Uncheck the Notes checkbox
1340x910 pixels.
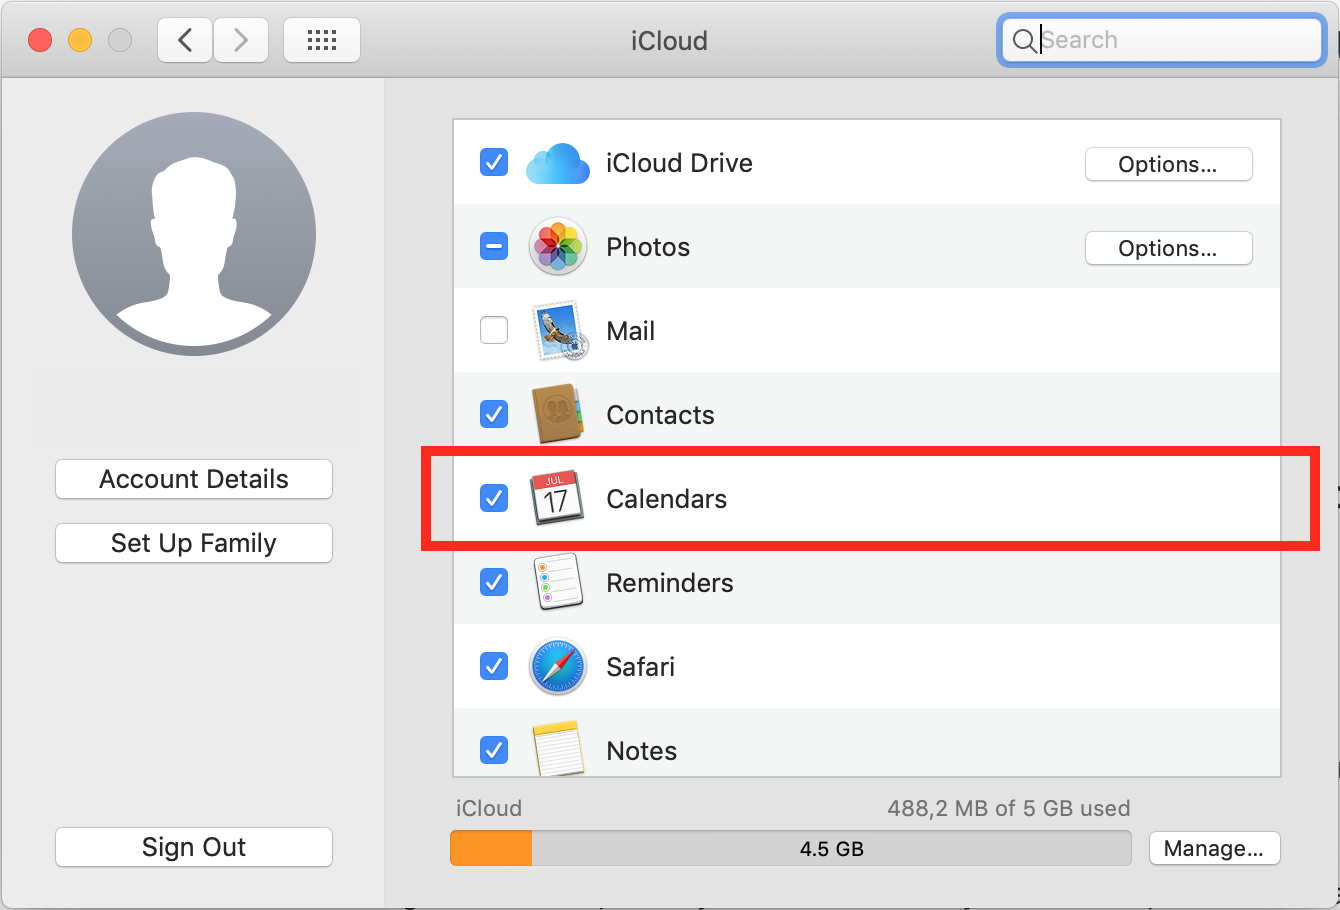coord(494,750)
